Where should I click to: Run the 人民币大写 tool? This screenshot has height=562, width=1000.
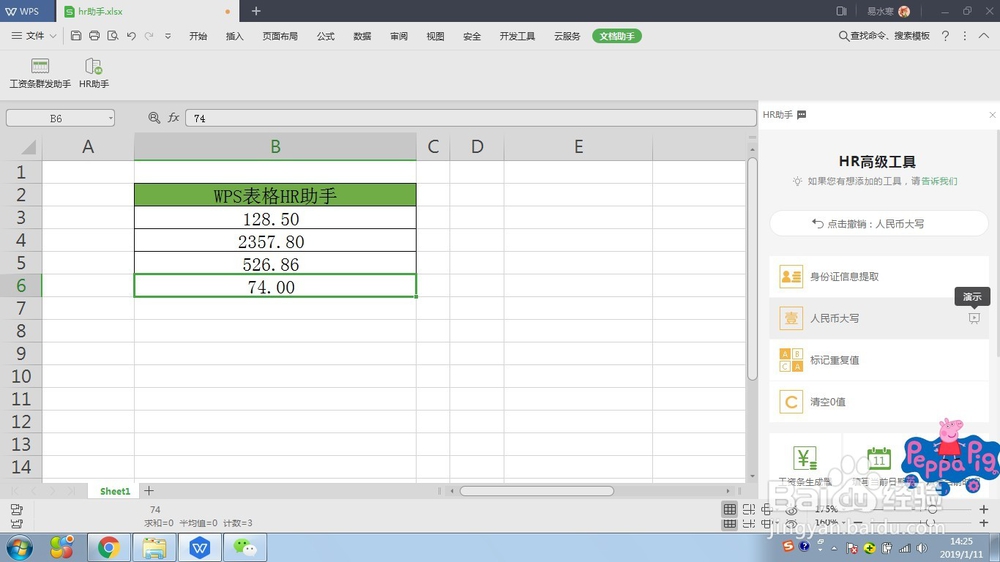(x=879, y=318)
